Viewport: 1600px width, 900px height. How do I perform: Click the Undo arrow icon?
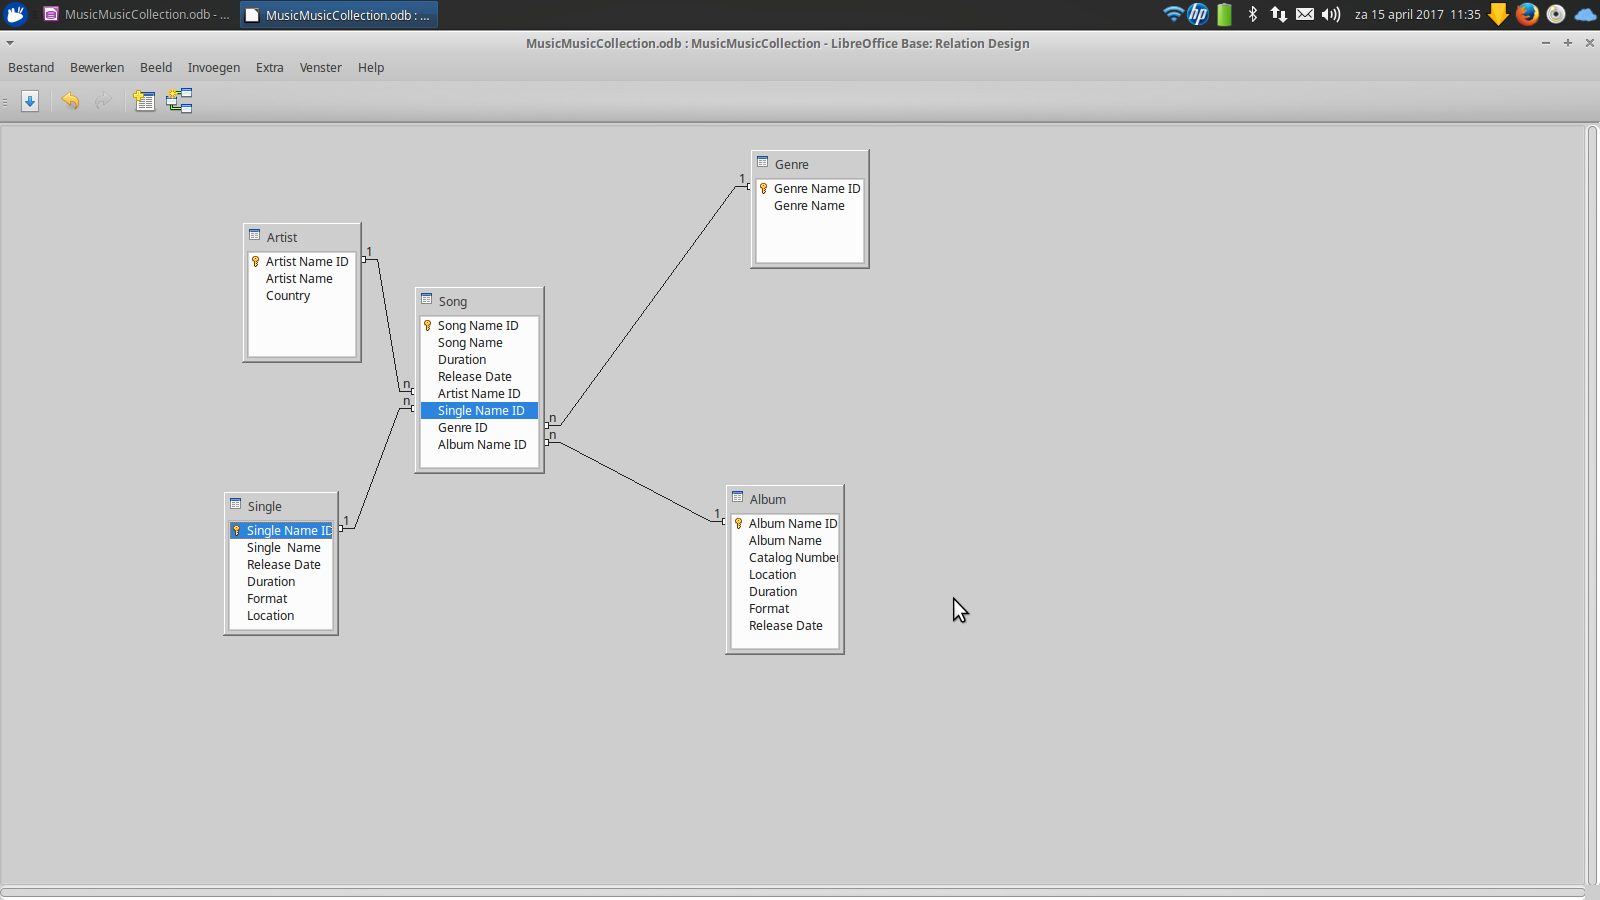pos(70,101)
